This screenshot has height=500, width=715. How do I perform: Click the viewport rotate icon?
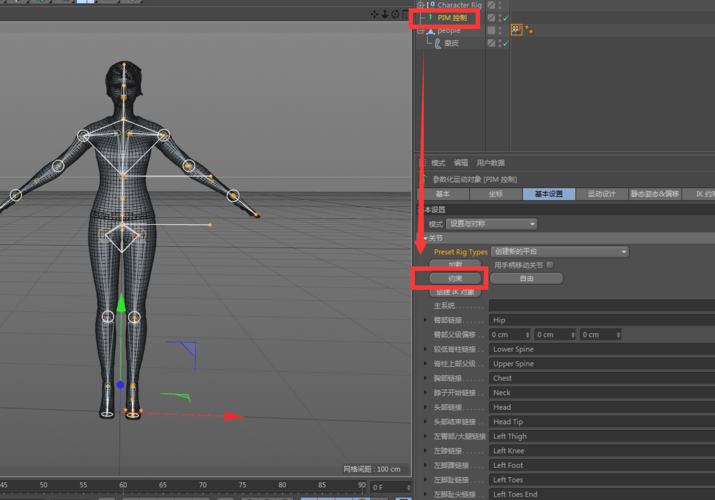point(397,14)
